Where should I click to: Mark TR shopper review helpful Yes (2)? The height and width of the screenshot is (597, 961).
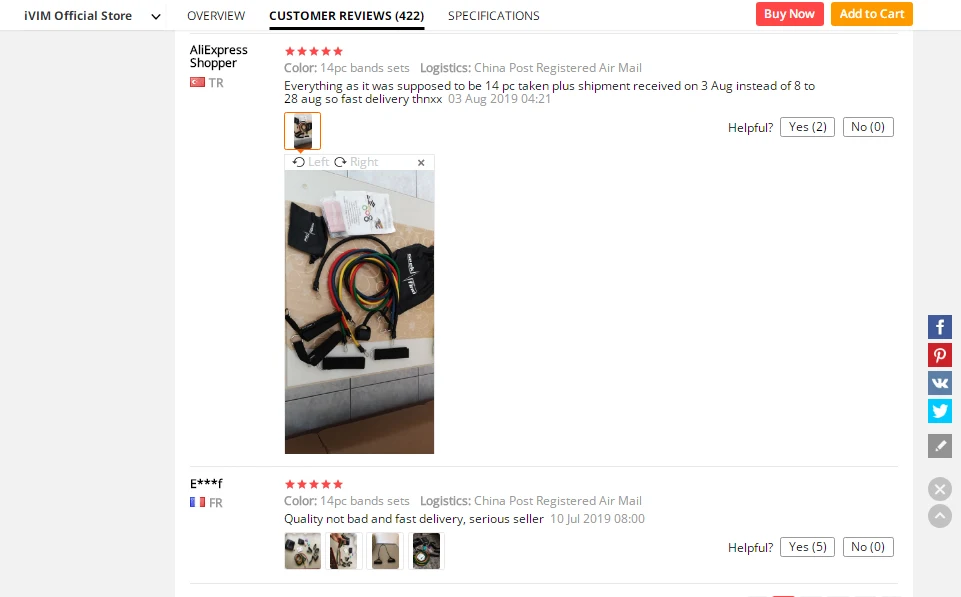[x=807, y=127]
